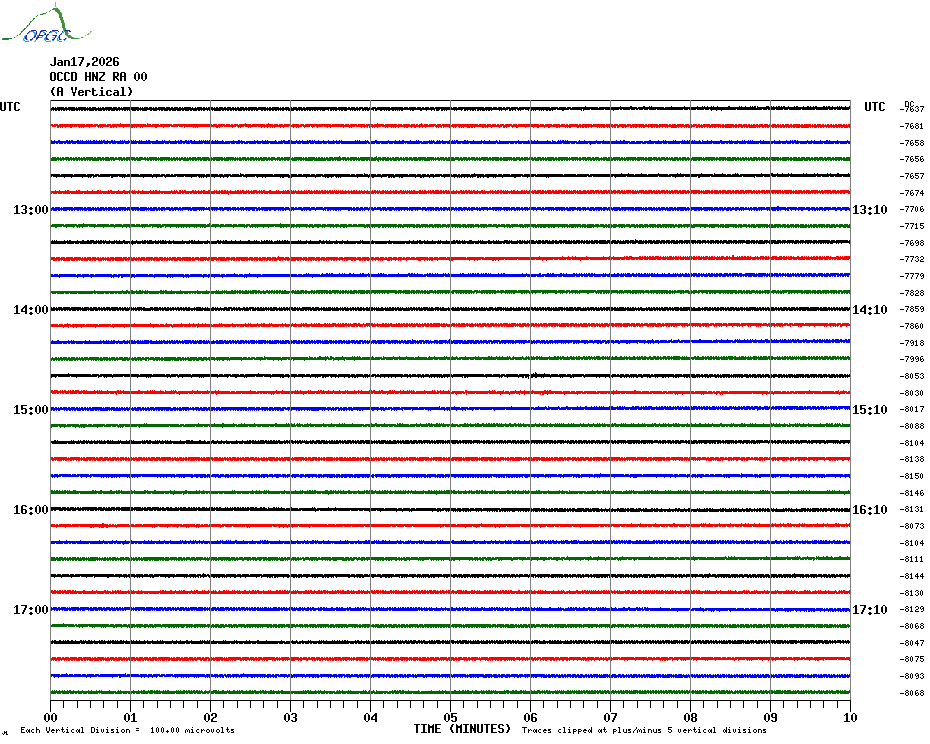
Task: Click the -7637 offset value at top right
Action: pyautogui.click(x=912, y=109)
